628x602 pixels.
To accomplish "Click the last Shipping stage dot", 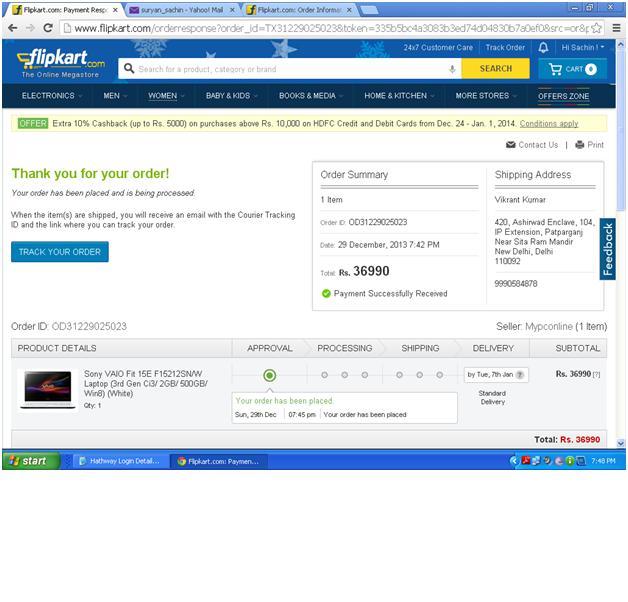I will point(439,375).
